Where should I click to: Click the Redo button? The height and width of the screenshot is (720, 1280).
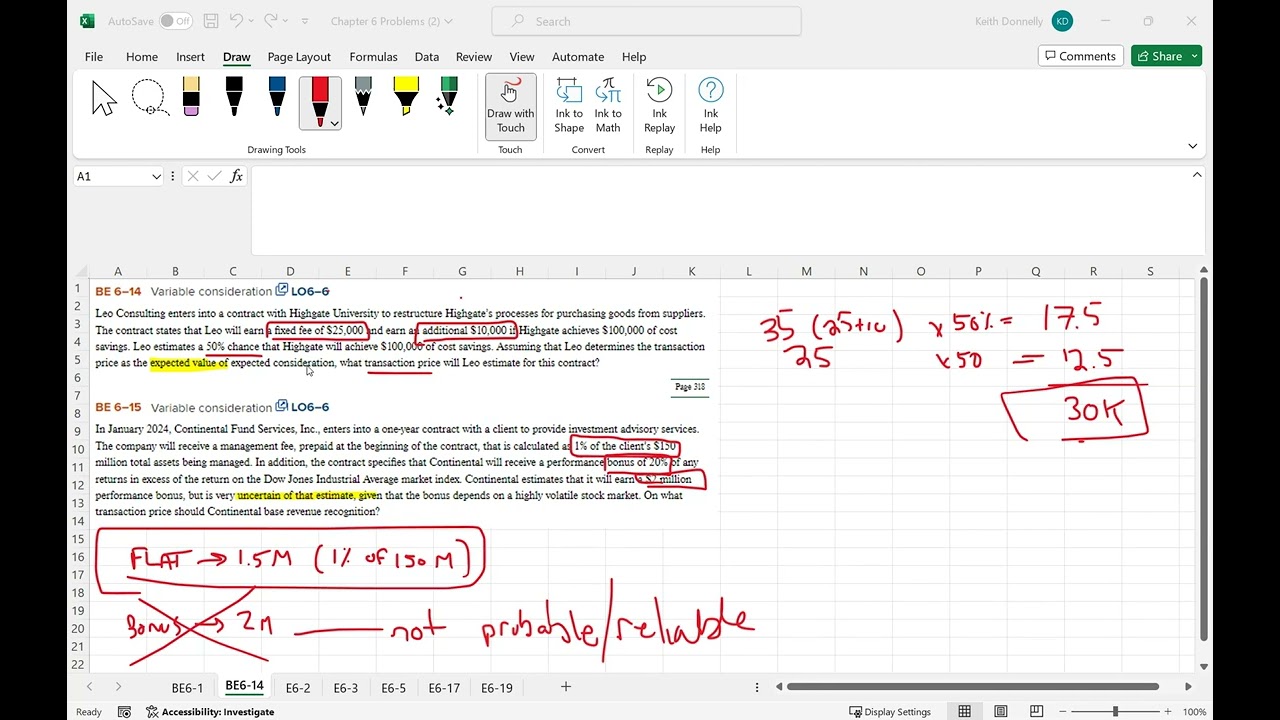tap(273, 21)
